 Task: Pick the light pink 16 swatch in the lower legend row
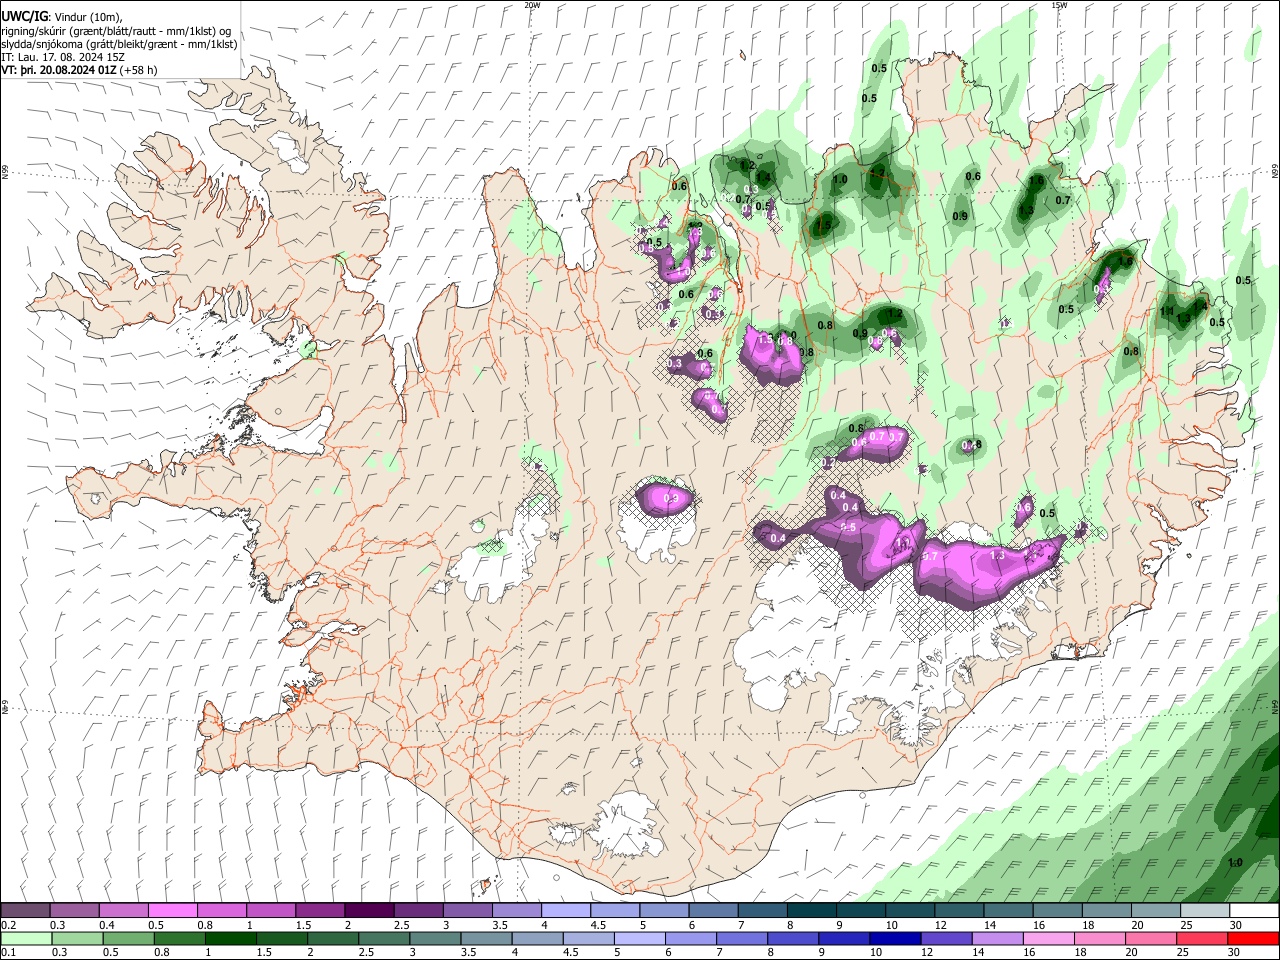coord(1048,939)
